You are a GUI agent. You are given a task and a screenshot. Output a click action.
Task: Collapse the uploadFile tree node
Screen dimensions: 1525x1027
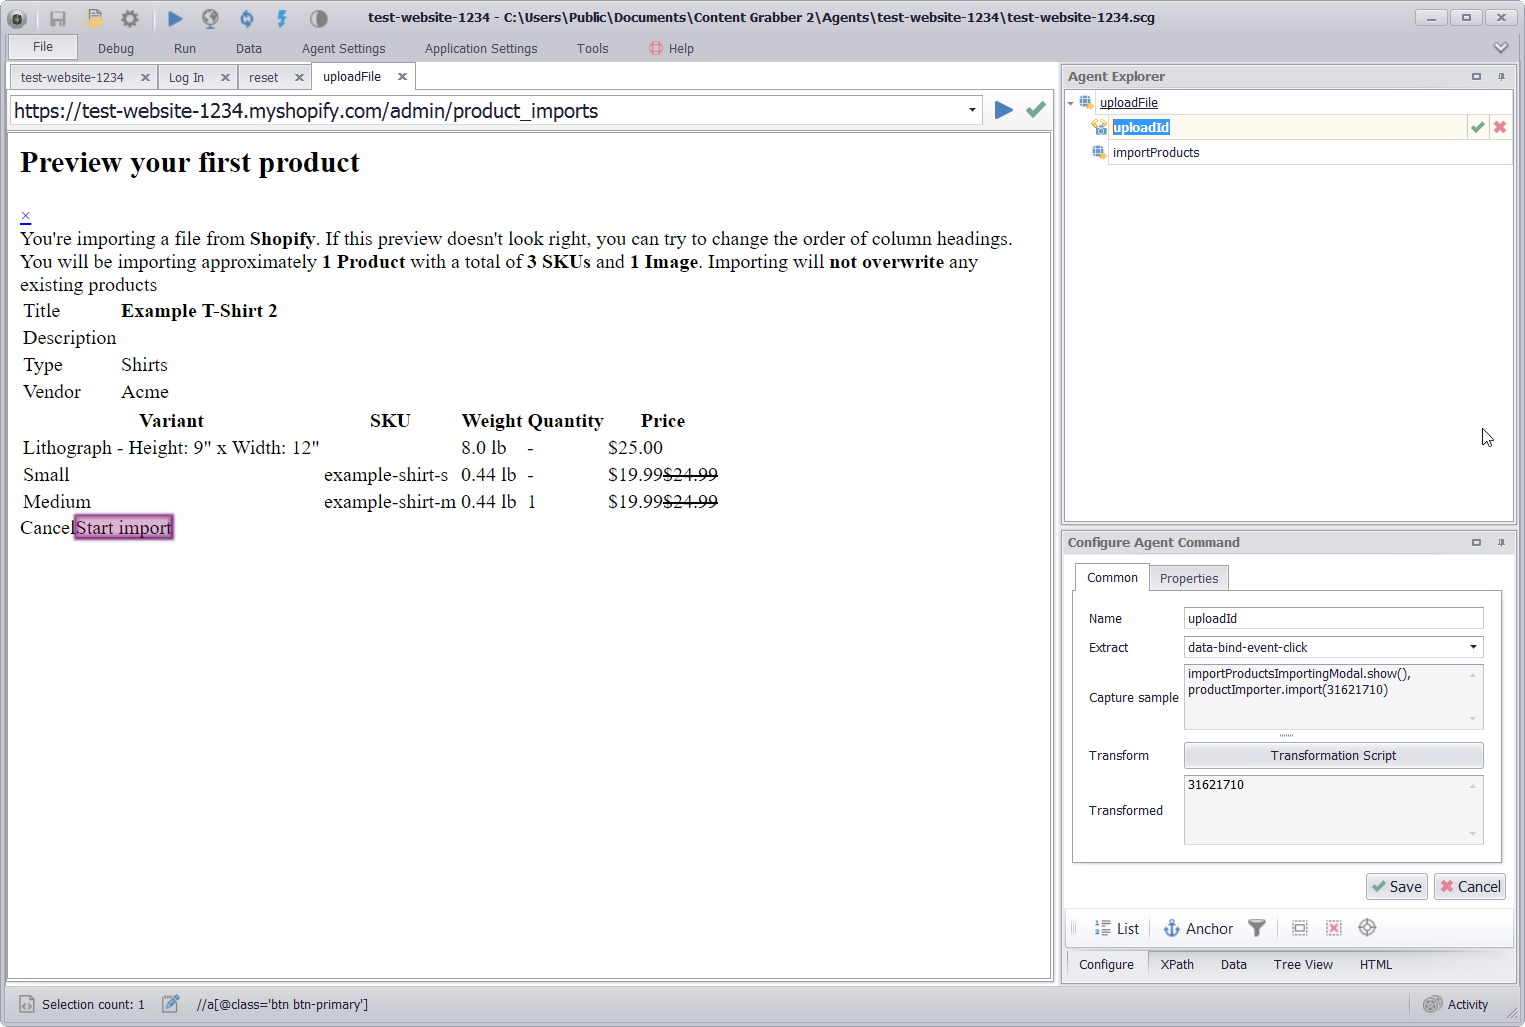click(1071, 103)
